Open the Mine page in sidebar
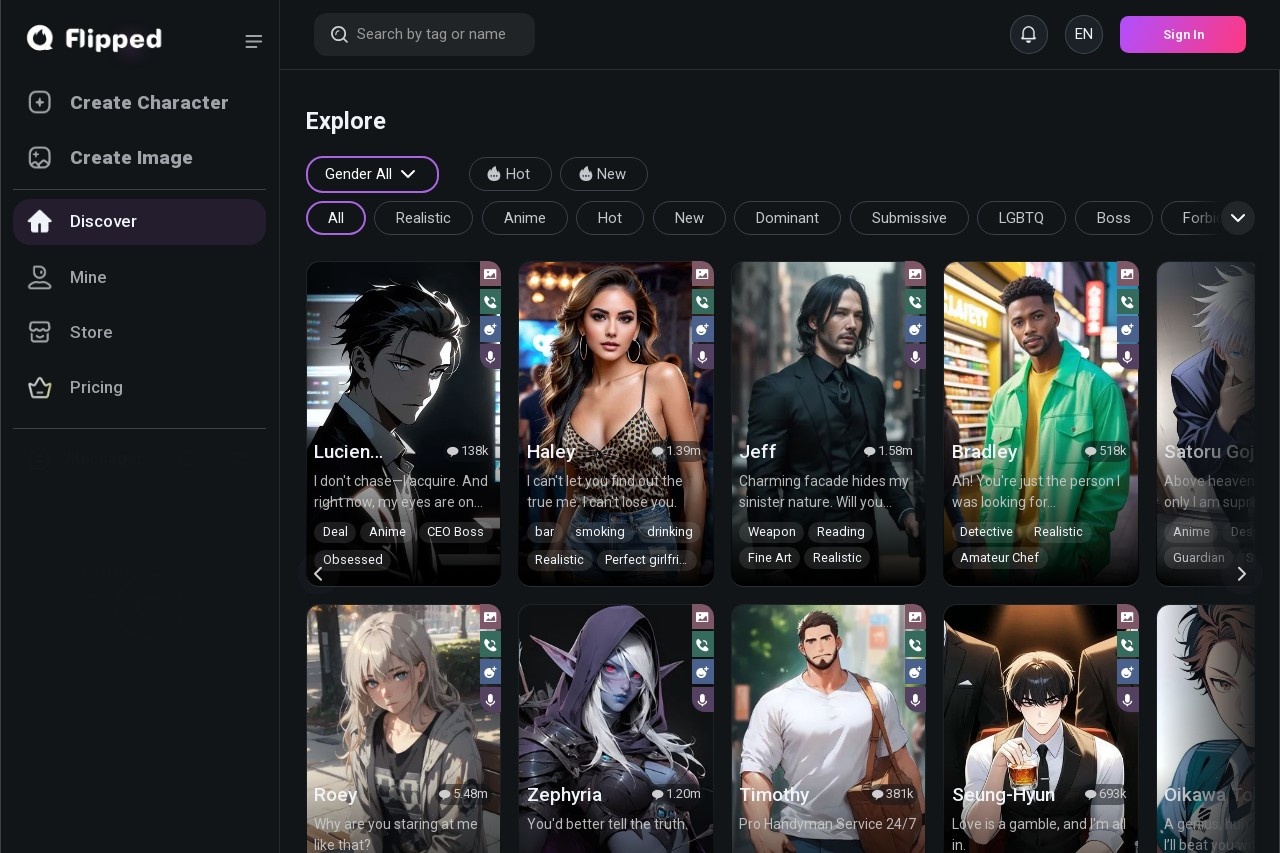The width and height of the screenshot is (1280, 853). (x=139, y=277)
